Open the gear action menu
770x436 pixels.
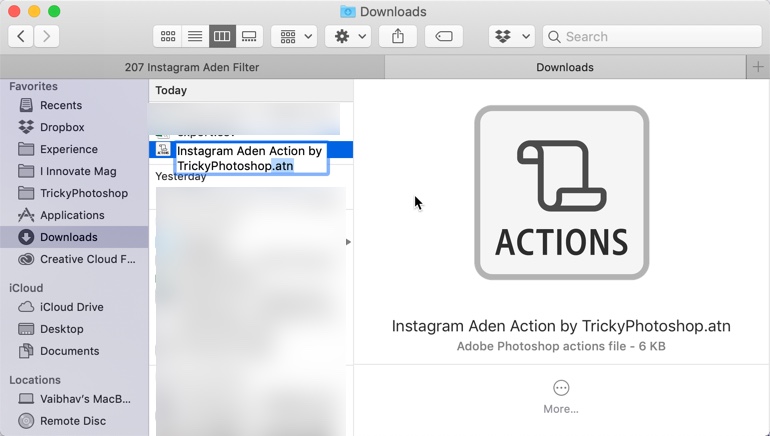tap(349, 36)
